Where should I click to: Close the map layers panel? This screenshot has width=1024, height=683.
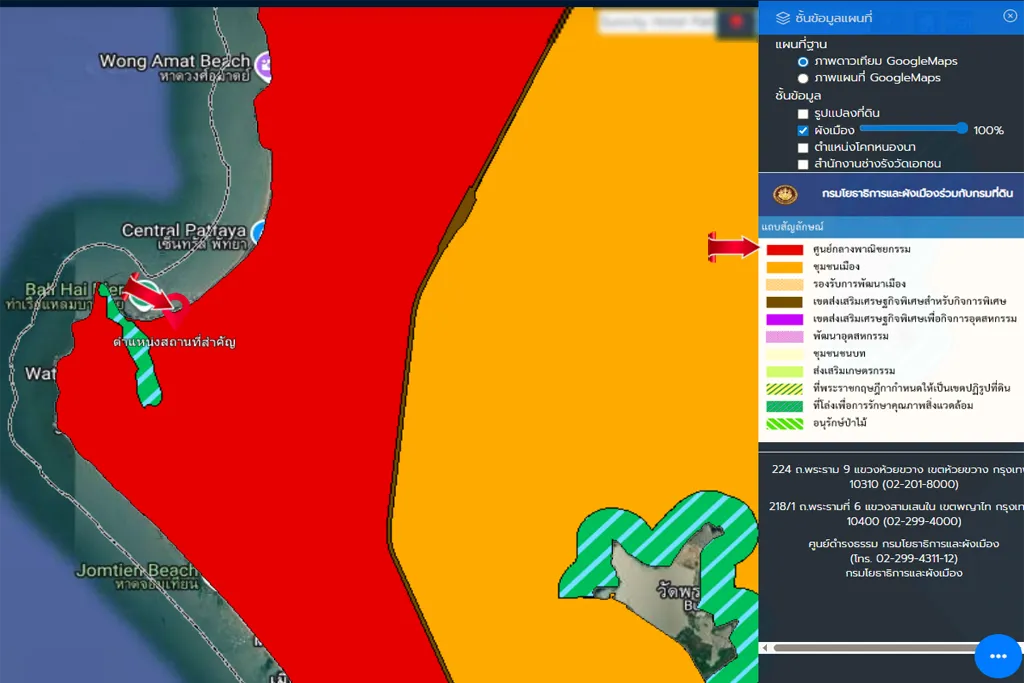click(1009, 16)
